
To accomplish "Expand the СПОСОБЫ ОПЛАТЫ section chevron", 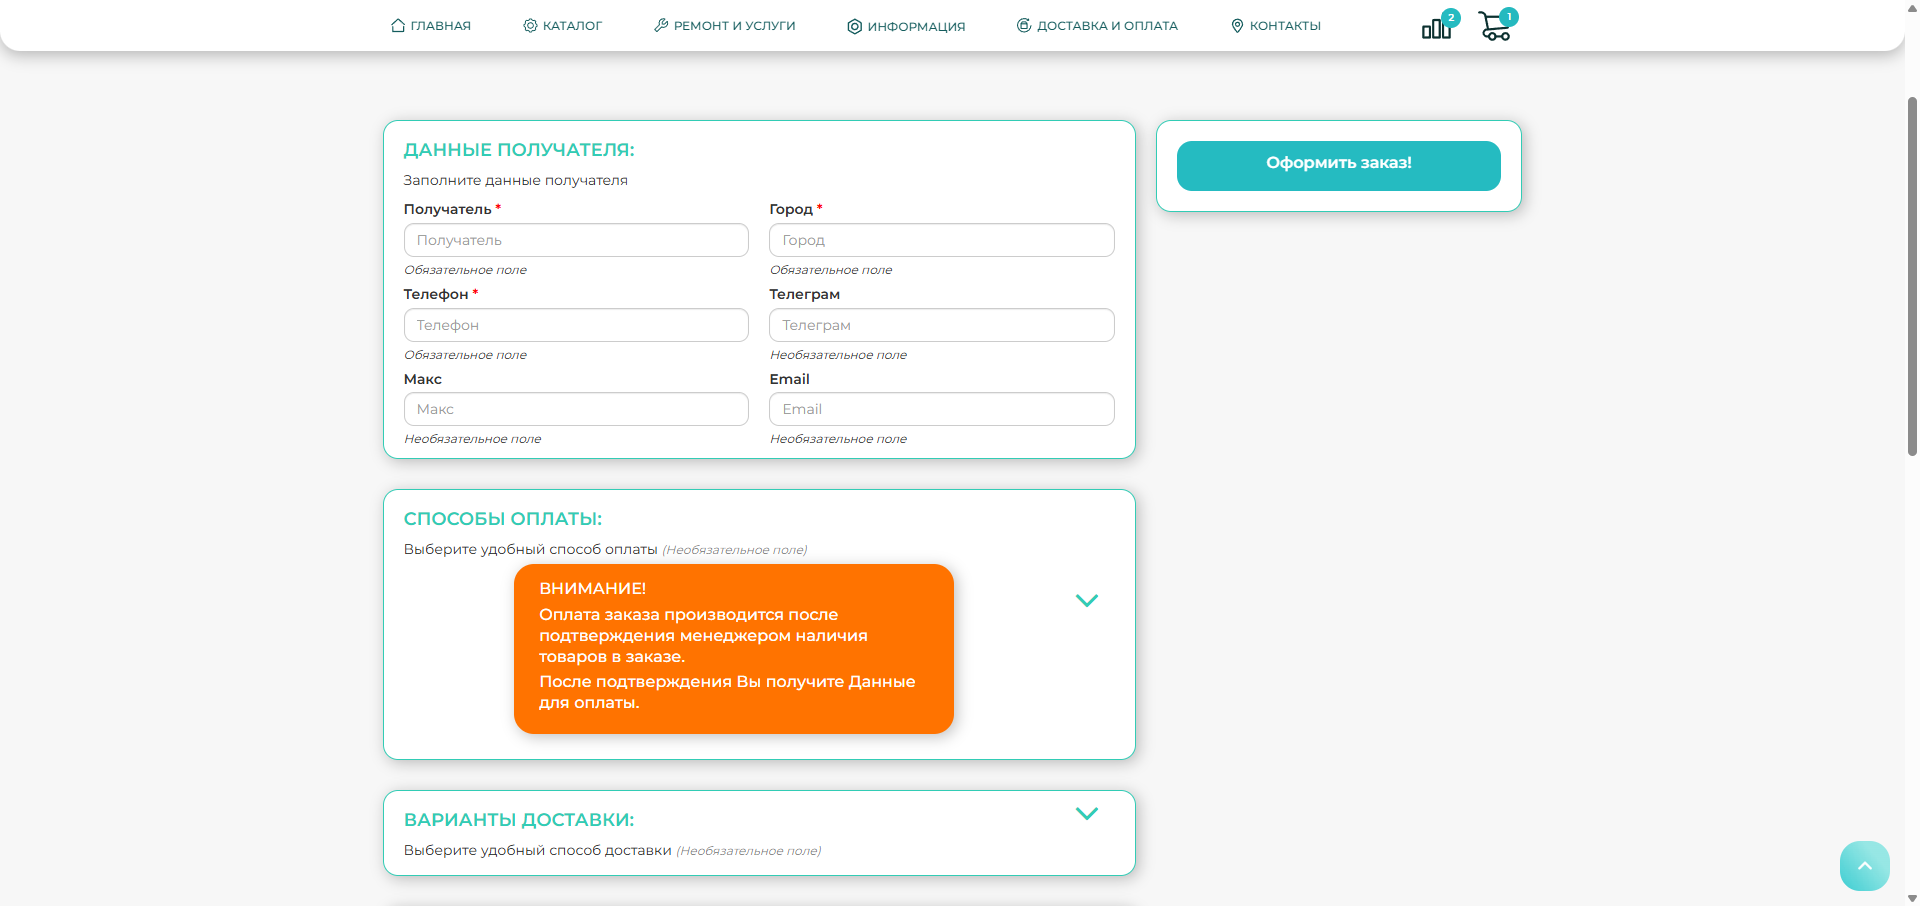I will click(x=1087, y=600).
